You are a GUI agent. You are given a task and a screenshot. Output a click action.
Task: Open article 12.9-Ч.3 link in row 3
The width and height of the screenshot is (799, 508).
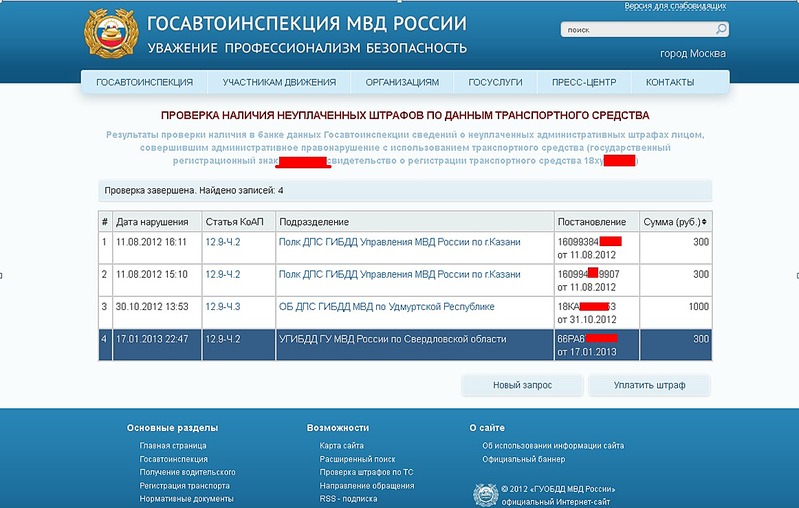point(223,307)
